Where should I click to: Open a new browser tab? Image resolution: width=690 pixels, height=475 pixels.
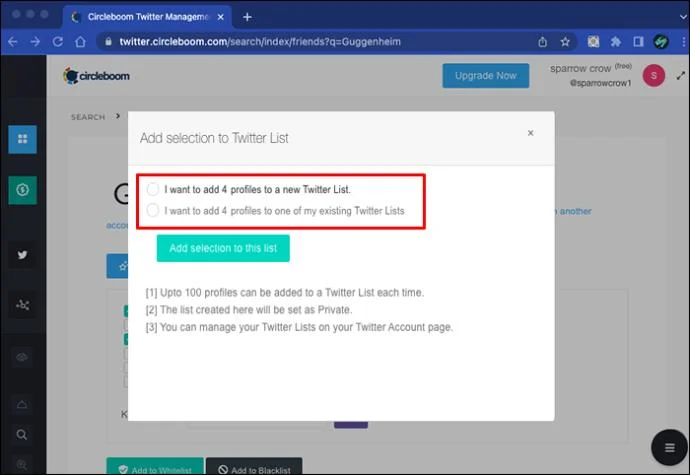tap(247, 17)
